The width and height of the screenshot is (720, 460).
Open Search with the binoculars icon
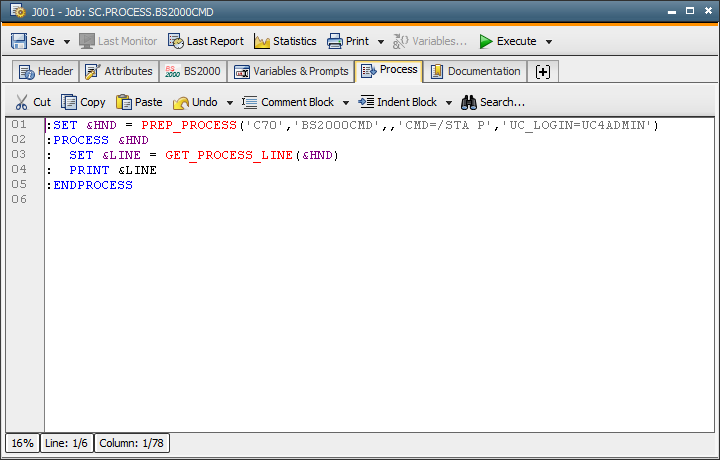pyautogui.click(x=469, y=102)
